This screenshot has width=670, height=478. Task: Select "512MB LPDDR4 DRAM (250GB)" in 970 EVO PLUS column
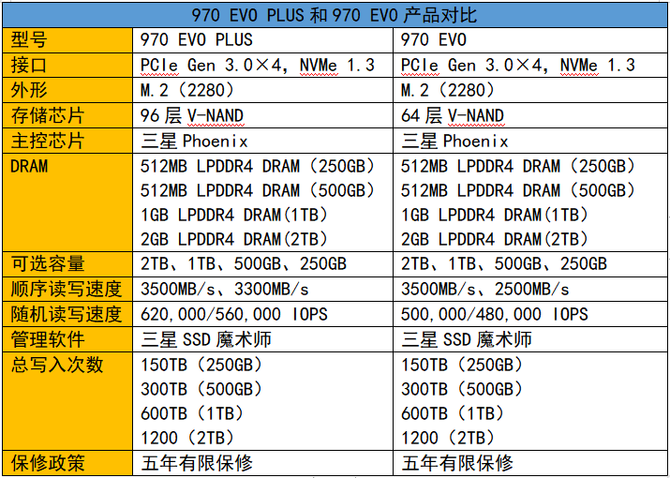(259, 166)
